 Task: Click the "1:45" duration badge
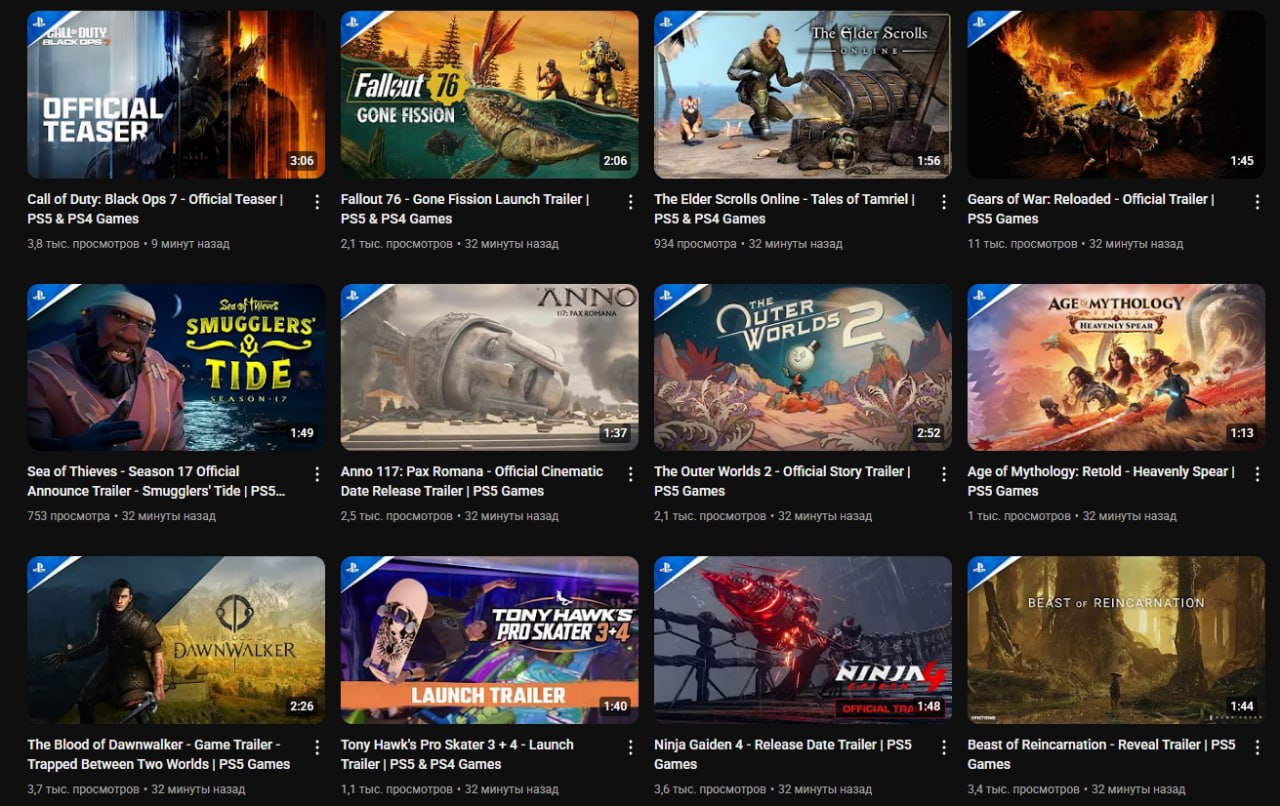point(1242,161)
